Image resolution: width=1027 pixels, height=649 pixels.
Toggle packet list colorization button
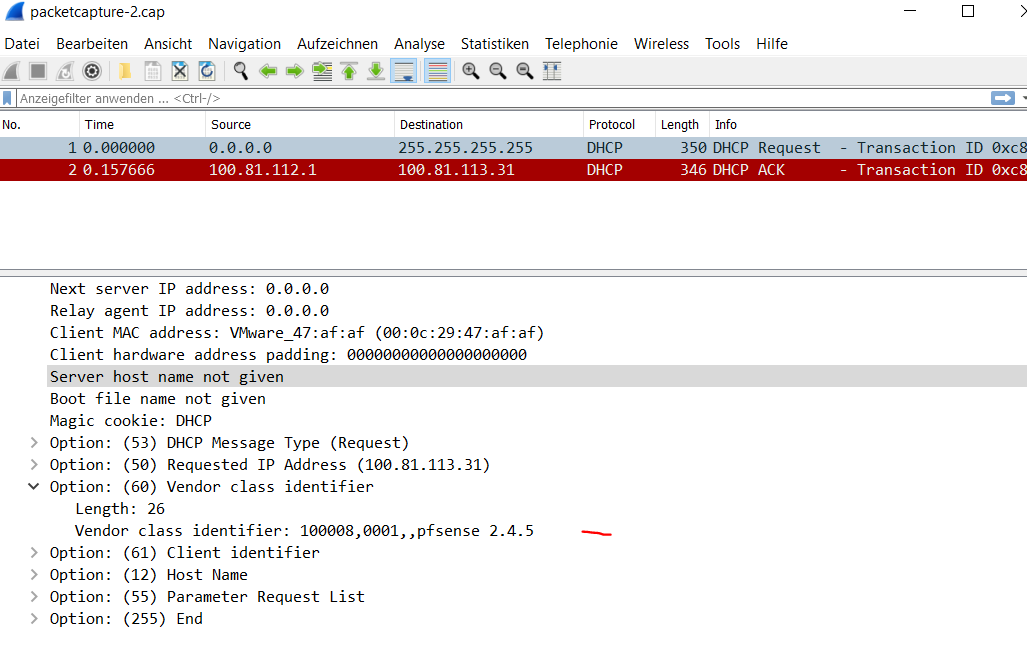(x=436, y=71)
